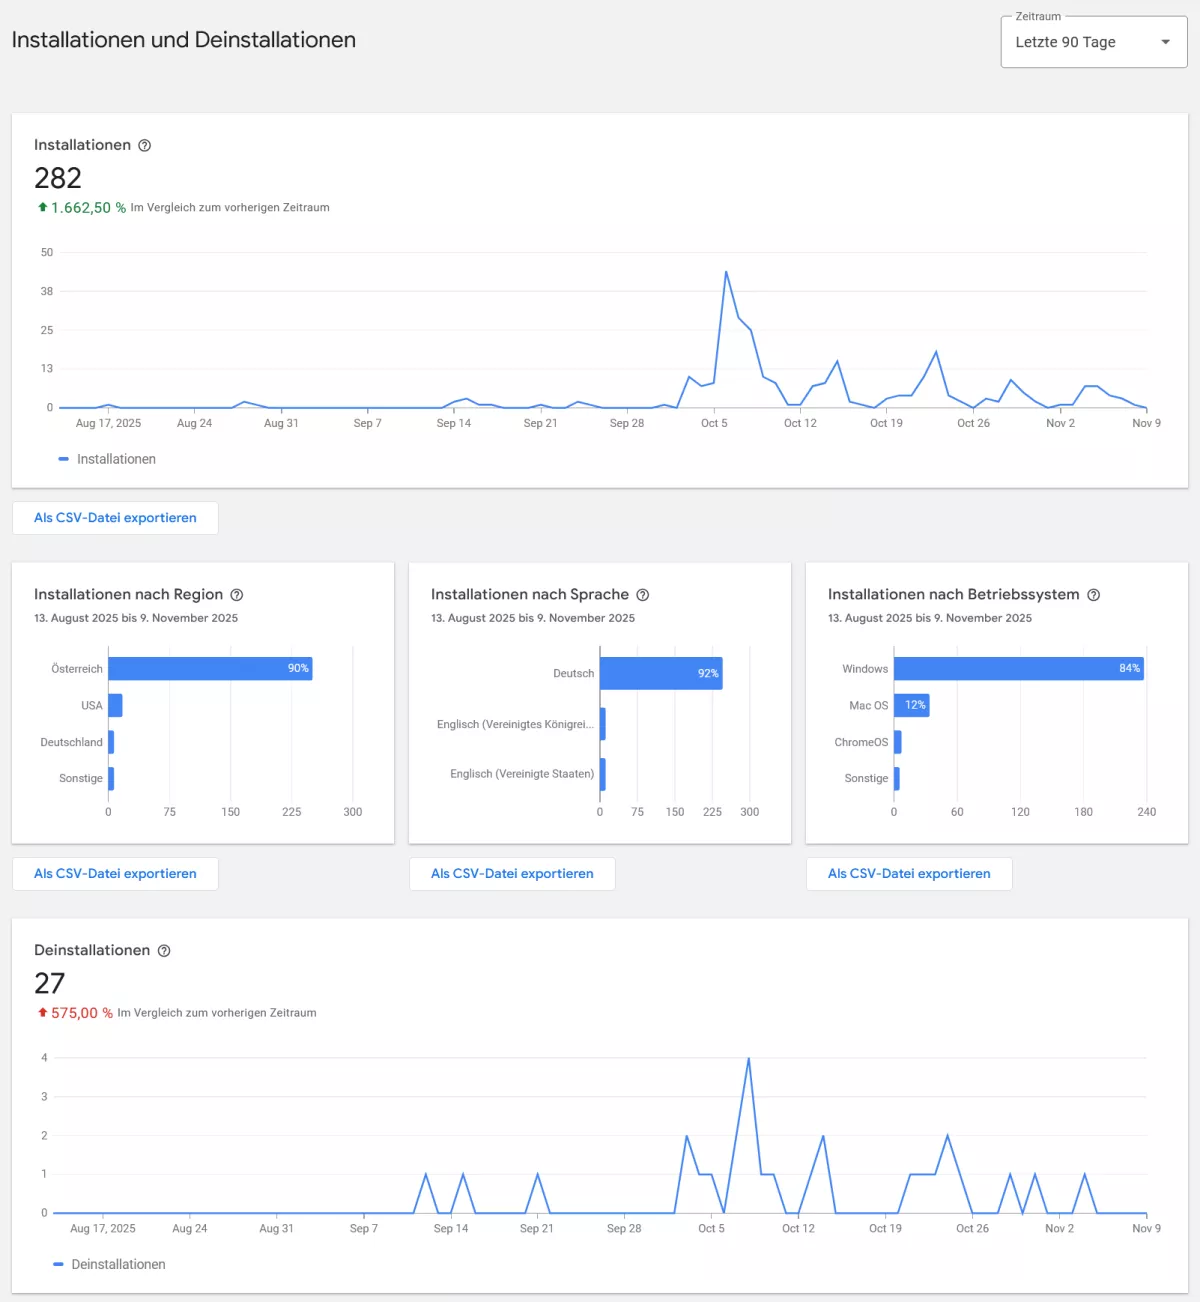Click the blue Deinstallationen legend marker
The image size is (1200, 1302).
tap(57, 1264)
